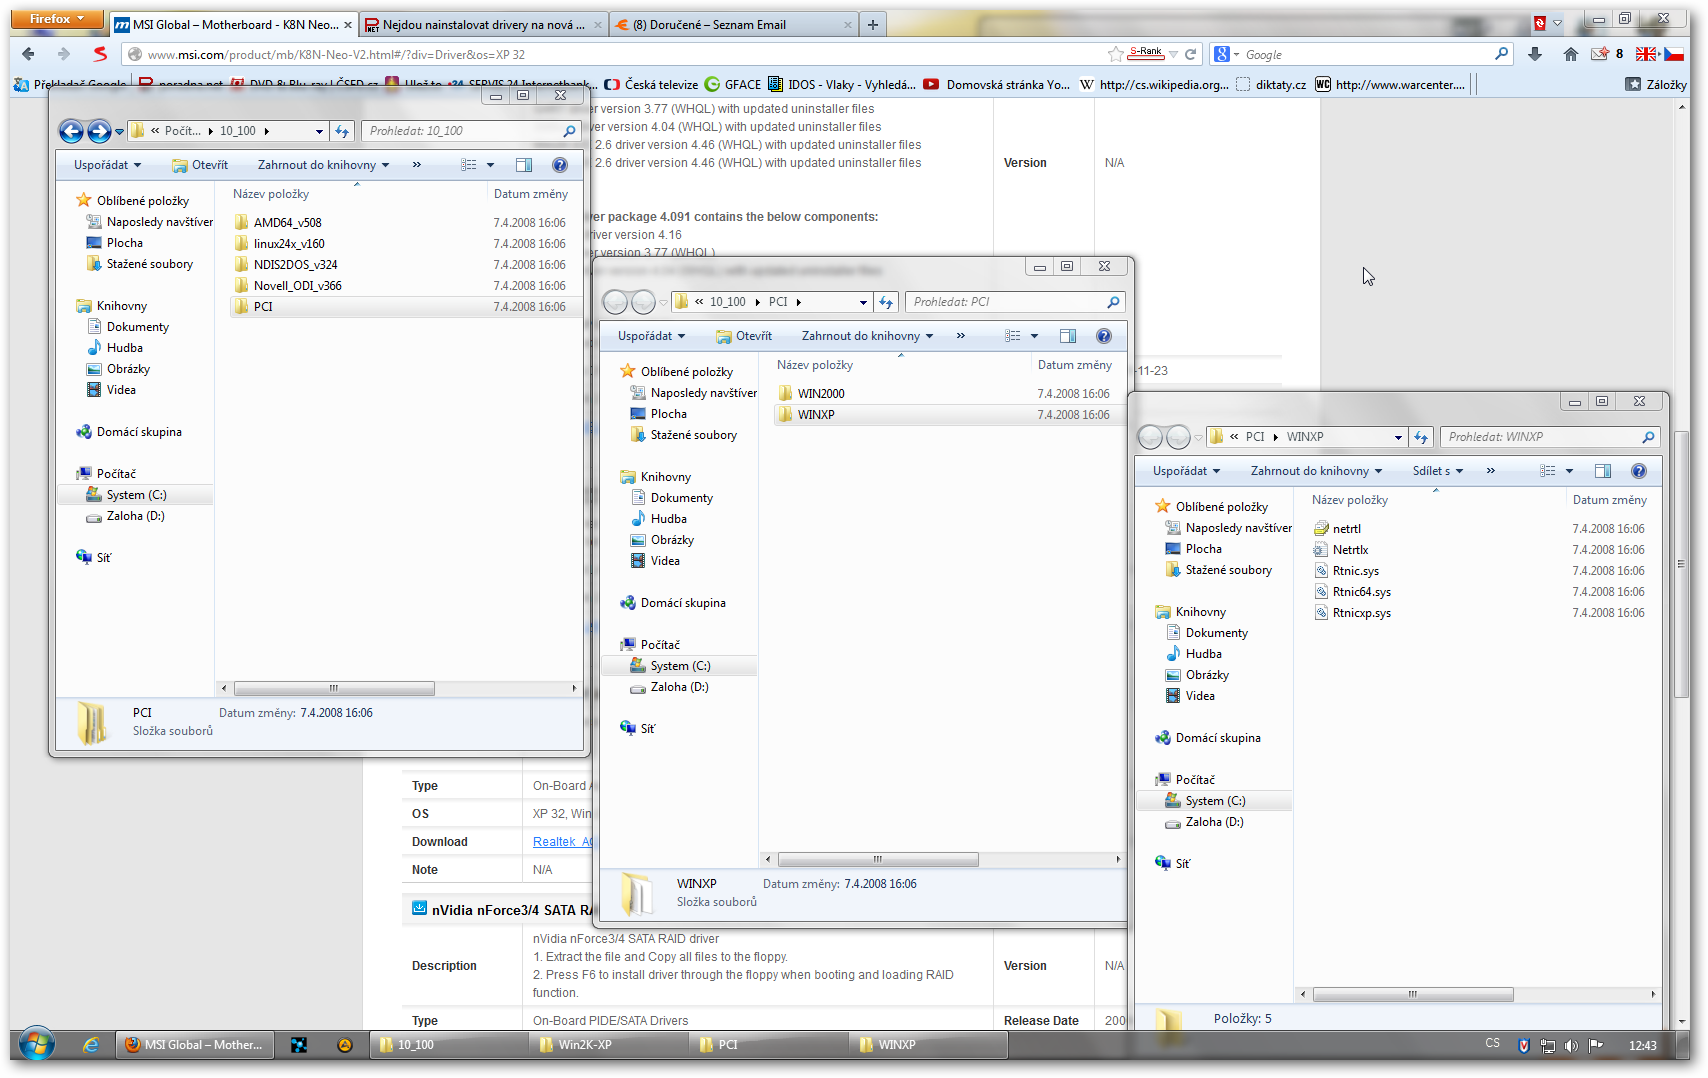Open WINXP taskbar window button
Image resolution: width=1708 pixels, height=1078 pixels.
[x=927, y=1045]
